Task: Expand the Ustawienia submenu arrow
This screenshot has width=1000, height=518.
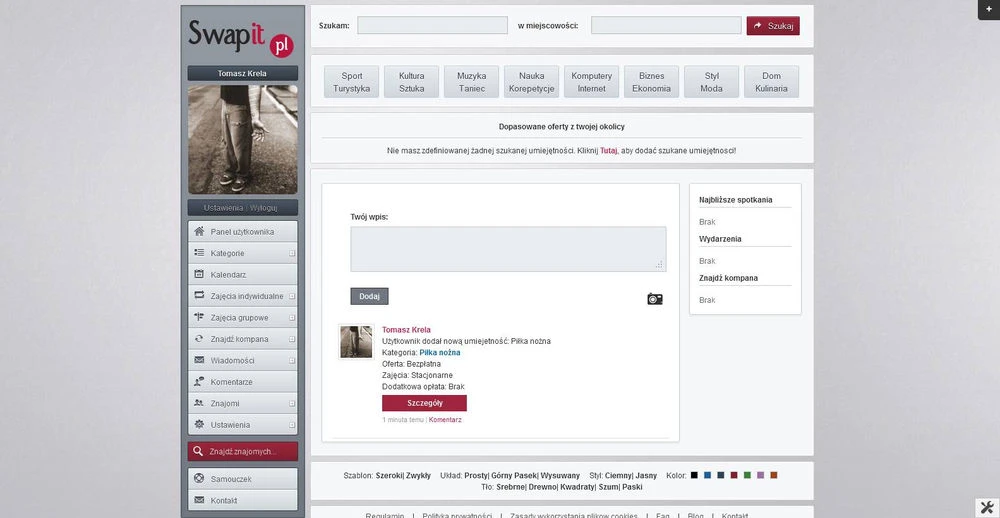Action: coord(292,425)
